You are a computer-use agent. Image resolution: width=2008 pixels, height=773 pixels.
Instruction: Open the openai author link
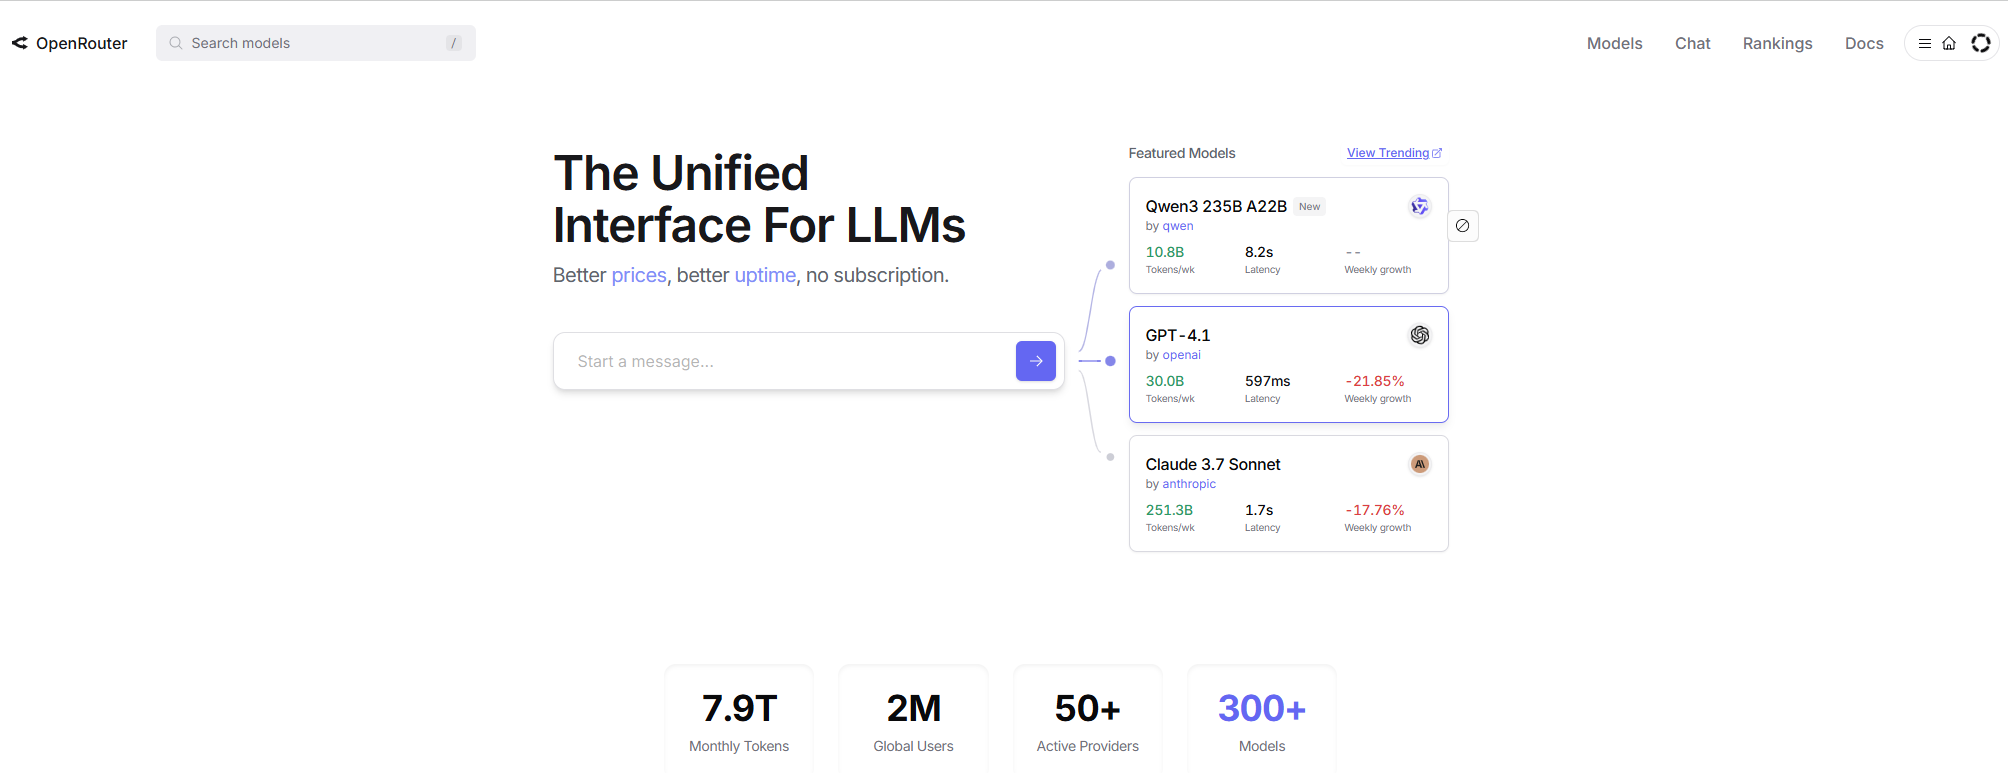click(x=1181, y=355)
